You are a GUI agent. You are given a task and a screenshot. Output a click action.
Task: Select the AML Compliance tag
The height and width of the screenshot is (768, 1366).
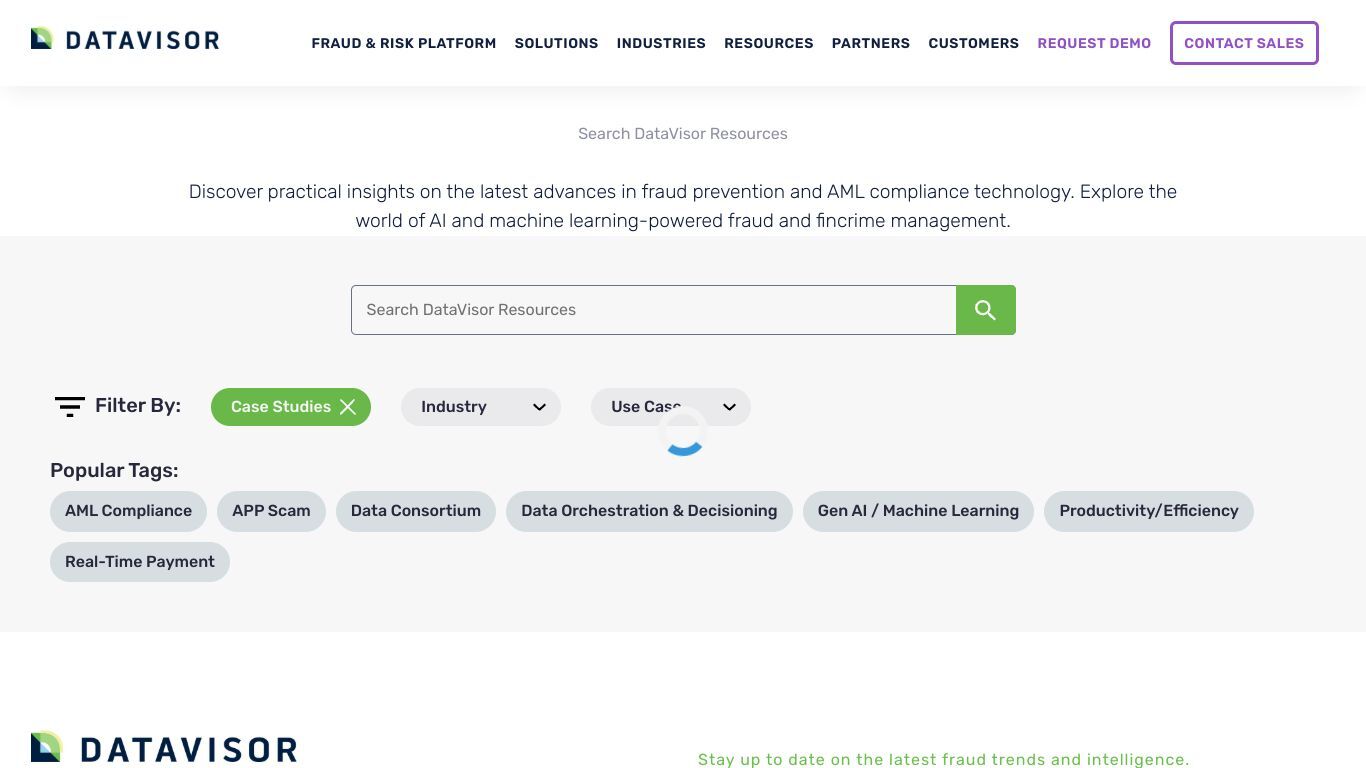(x=128, y=511)
